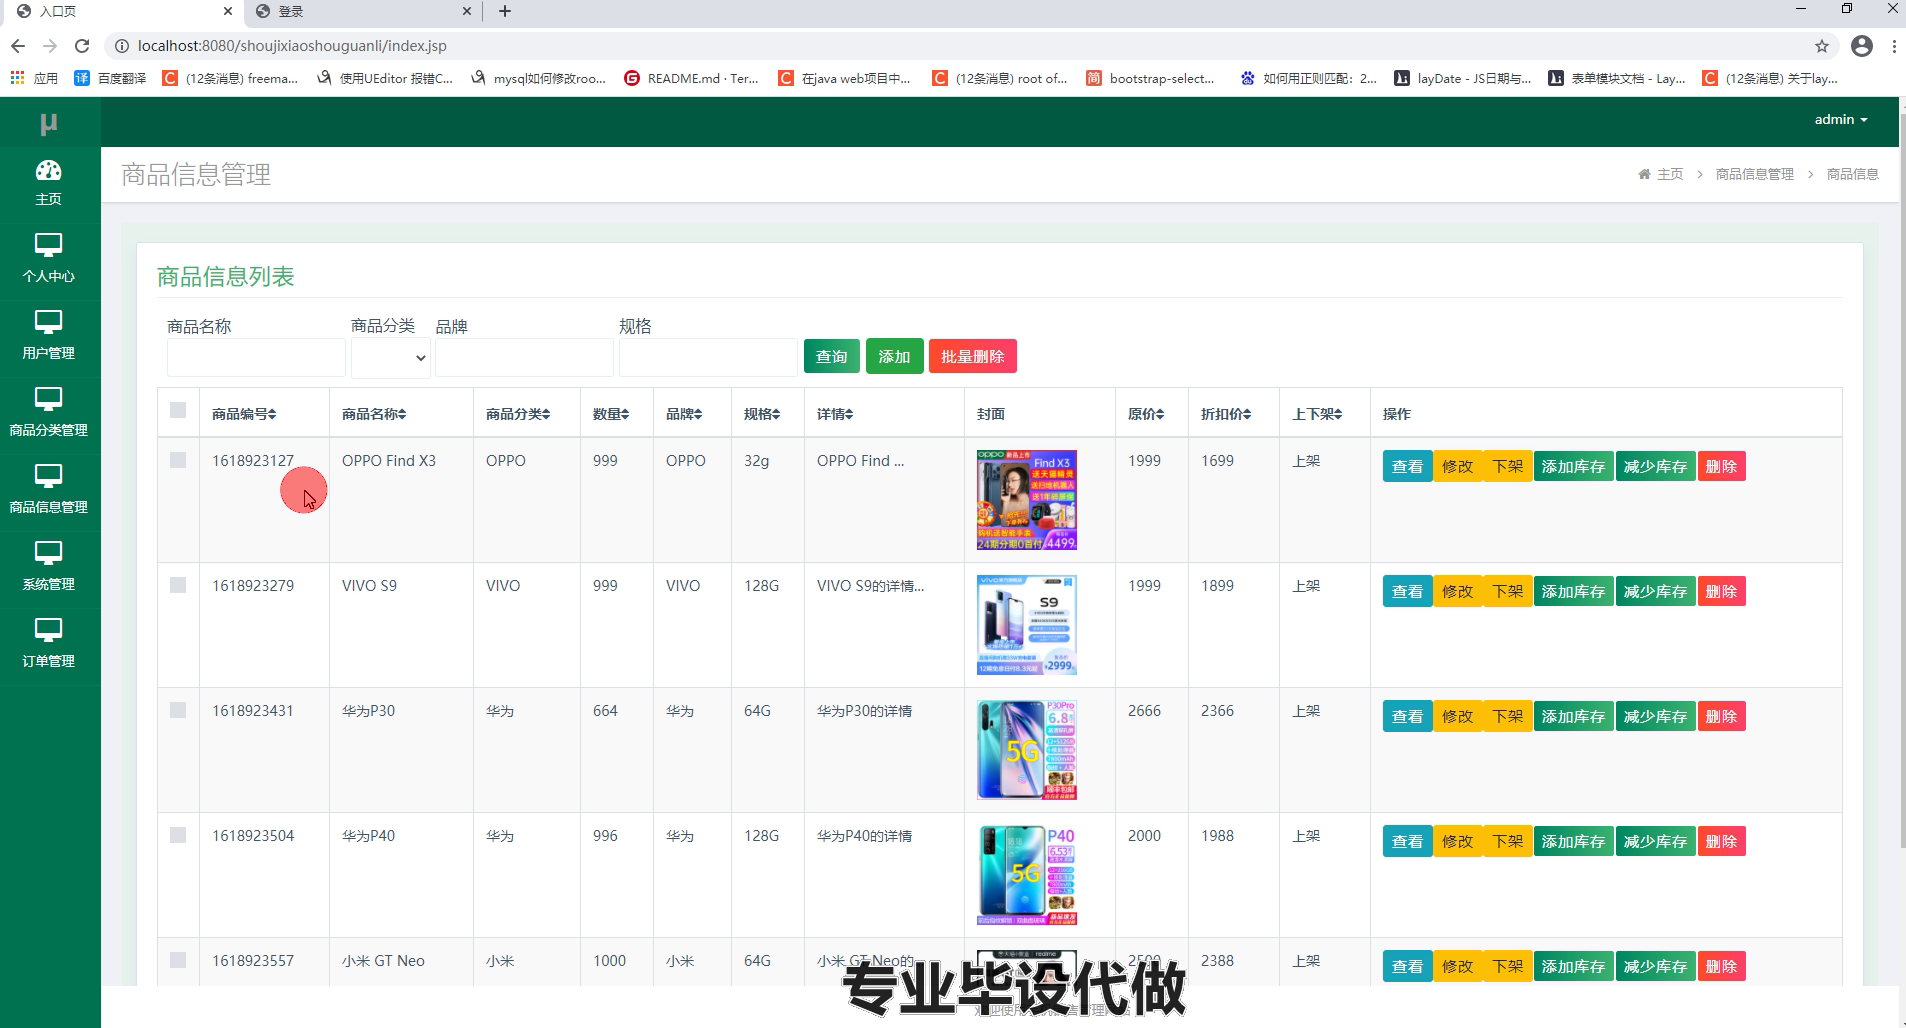
Task: Check the row for OPPO Find X3
Action: tap(178, 460)
